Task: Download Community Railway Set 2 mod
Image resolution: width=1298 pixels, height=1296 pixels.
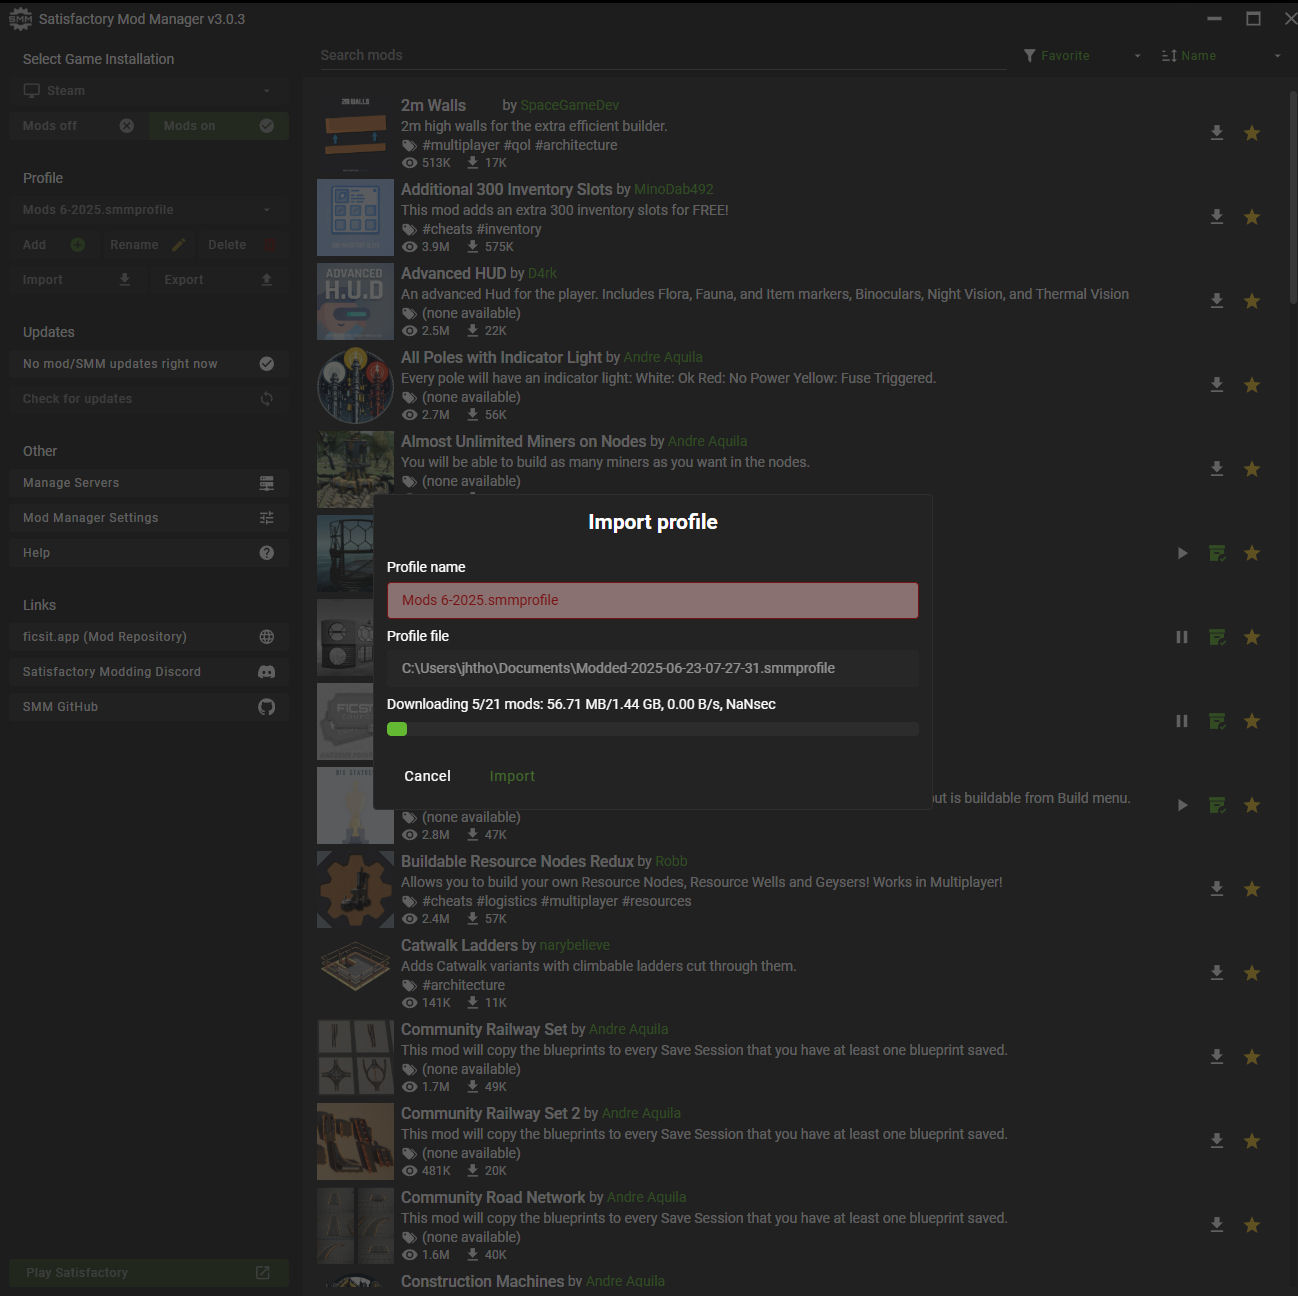Action: (x=1217, y=1141)
